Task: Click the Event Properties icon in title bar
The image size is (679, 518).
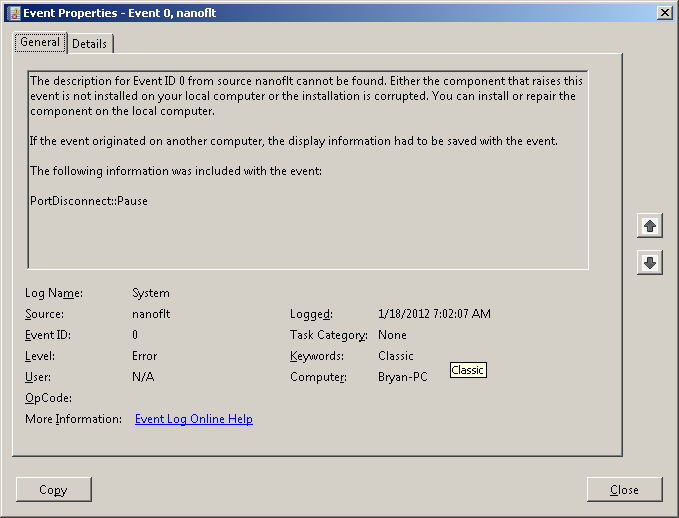Action: click(13, 12)
